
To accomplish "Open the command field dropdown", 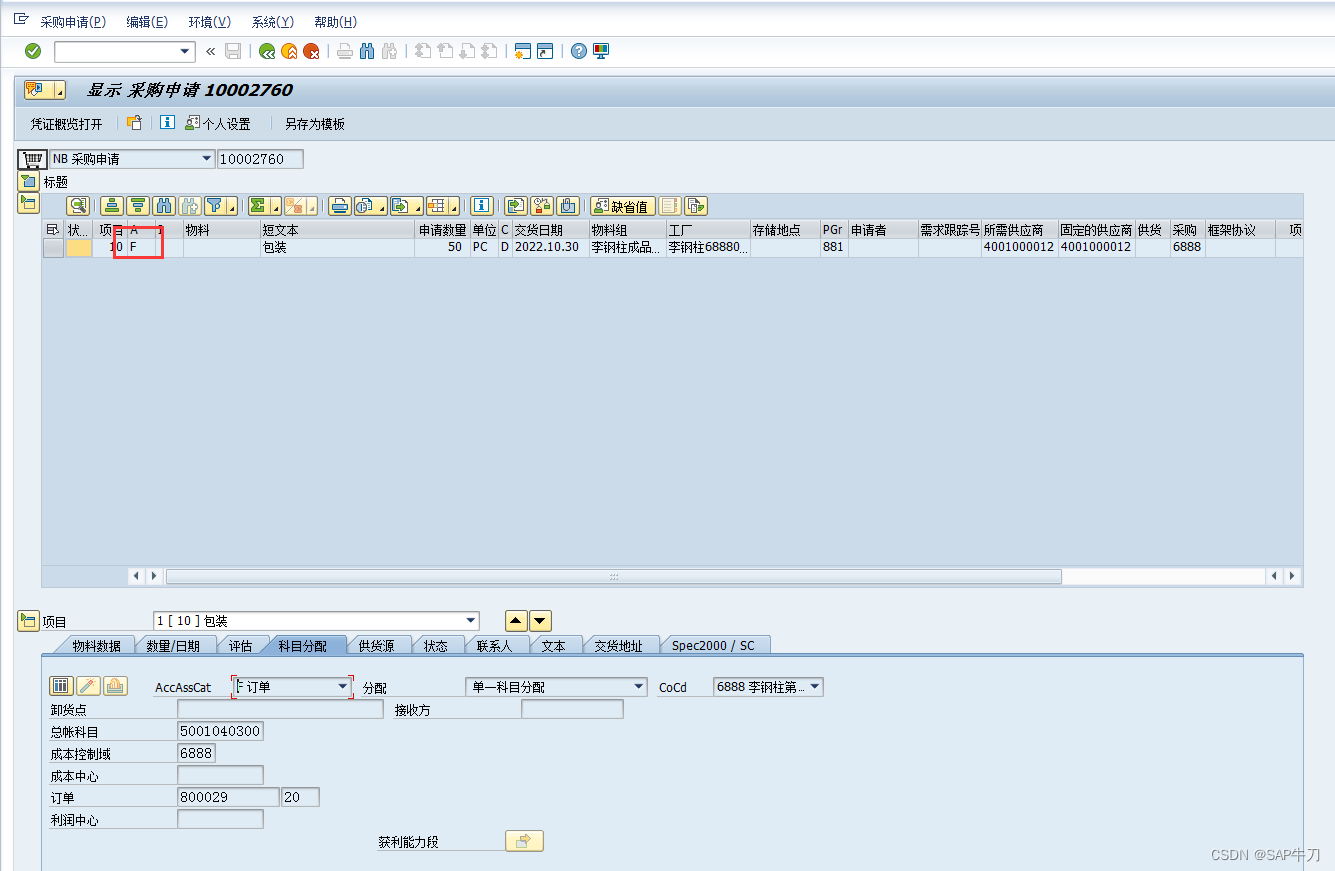I will (x=185, y=51).
